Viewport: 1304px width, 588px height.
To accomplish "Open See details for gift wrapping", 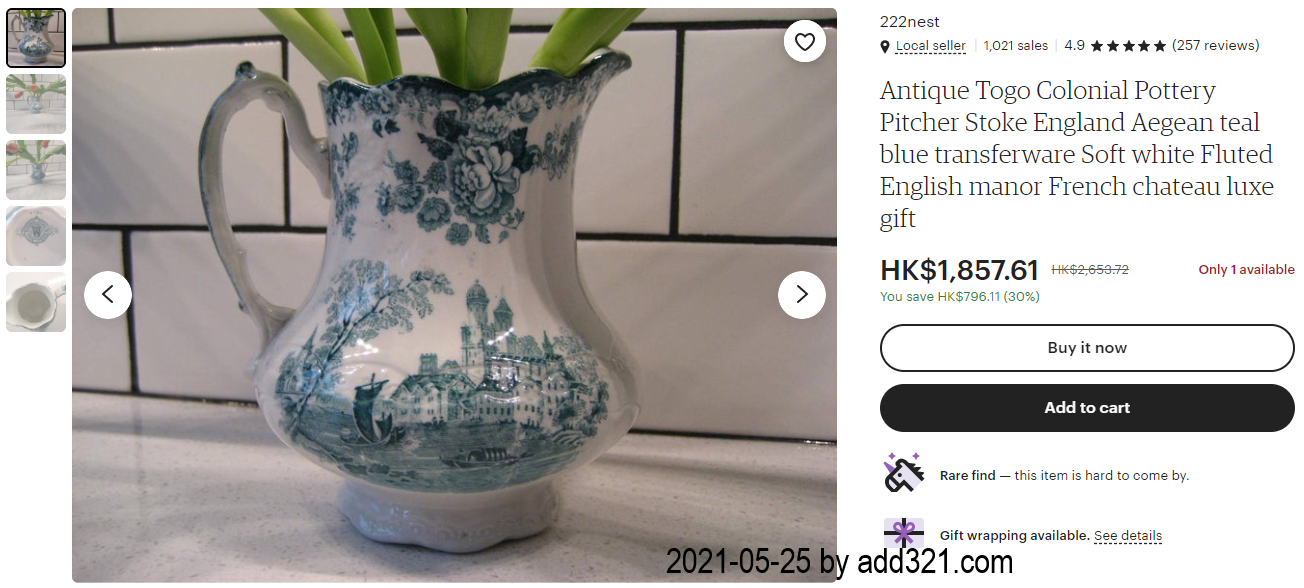I will click(x=1128, y=536).
